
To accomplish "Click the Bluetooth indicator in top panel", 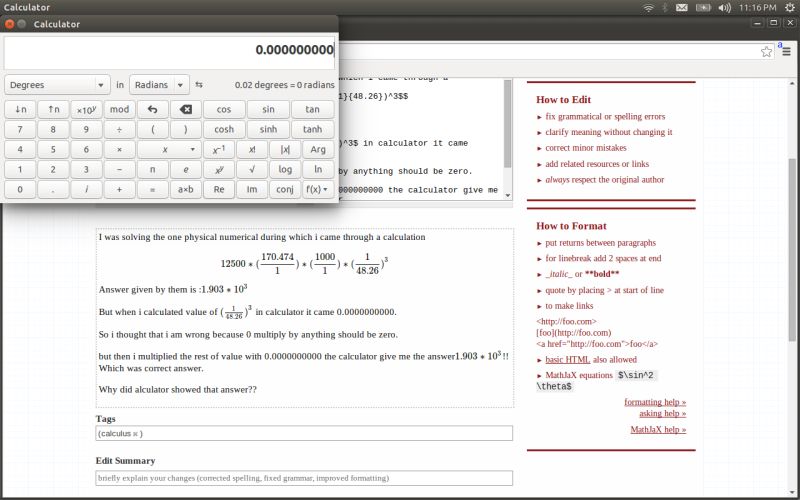I will point(665,8).
